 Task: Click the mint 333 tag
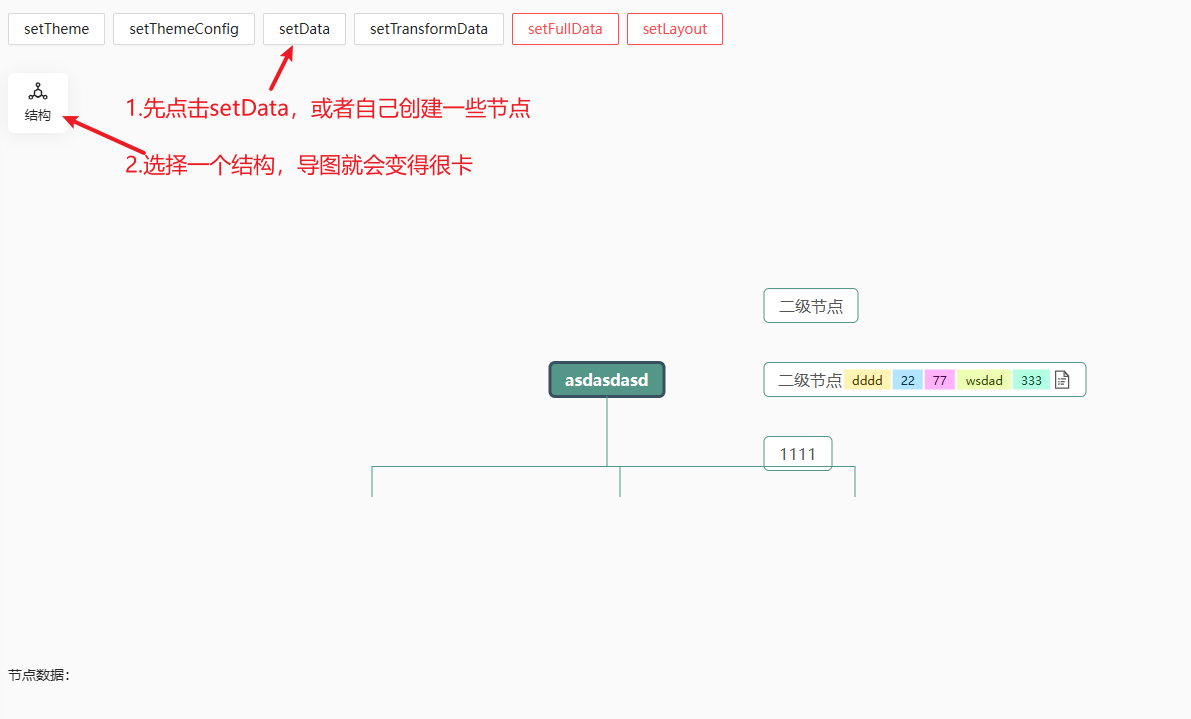[1031, 380]
